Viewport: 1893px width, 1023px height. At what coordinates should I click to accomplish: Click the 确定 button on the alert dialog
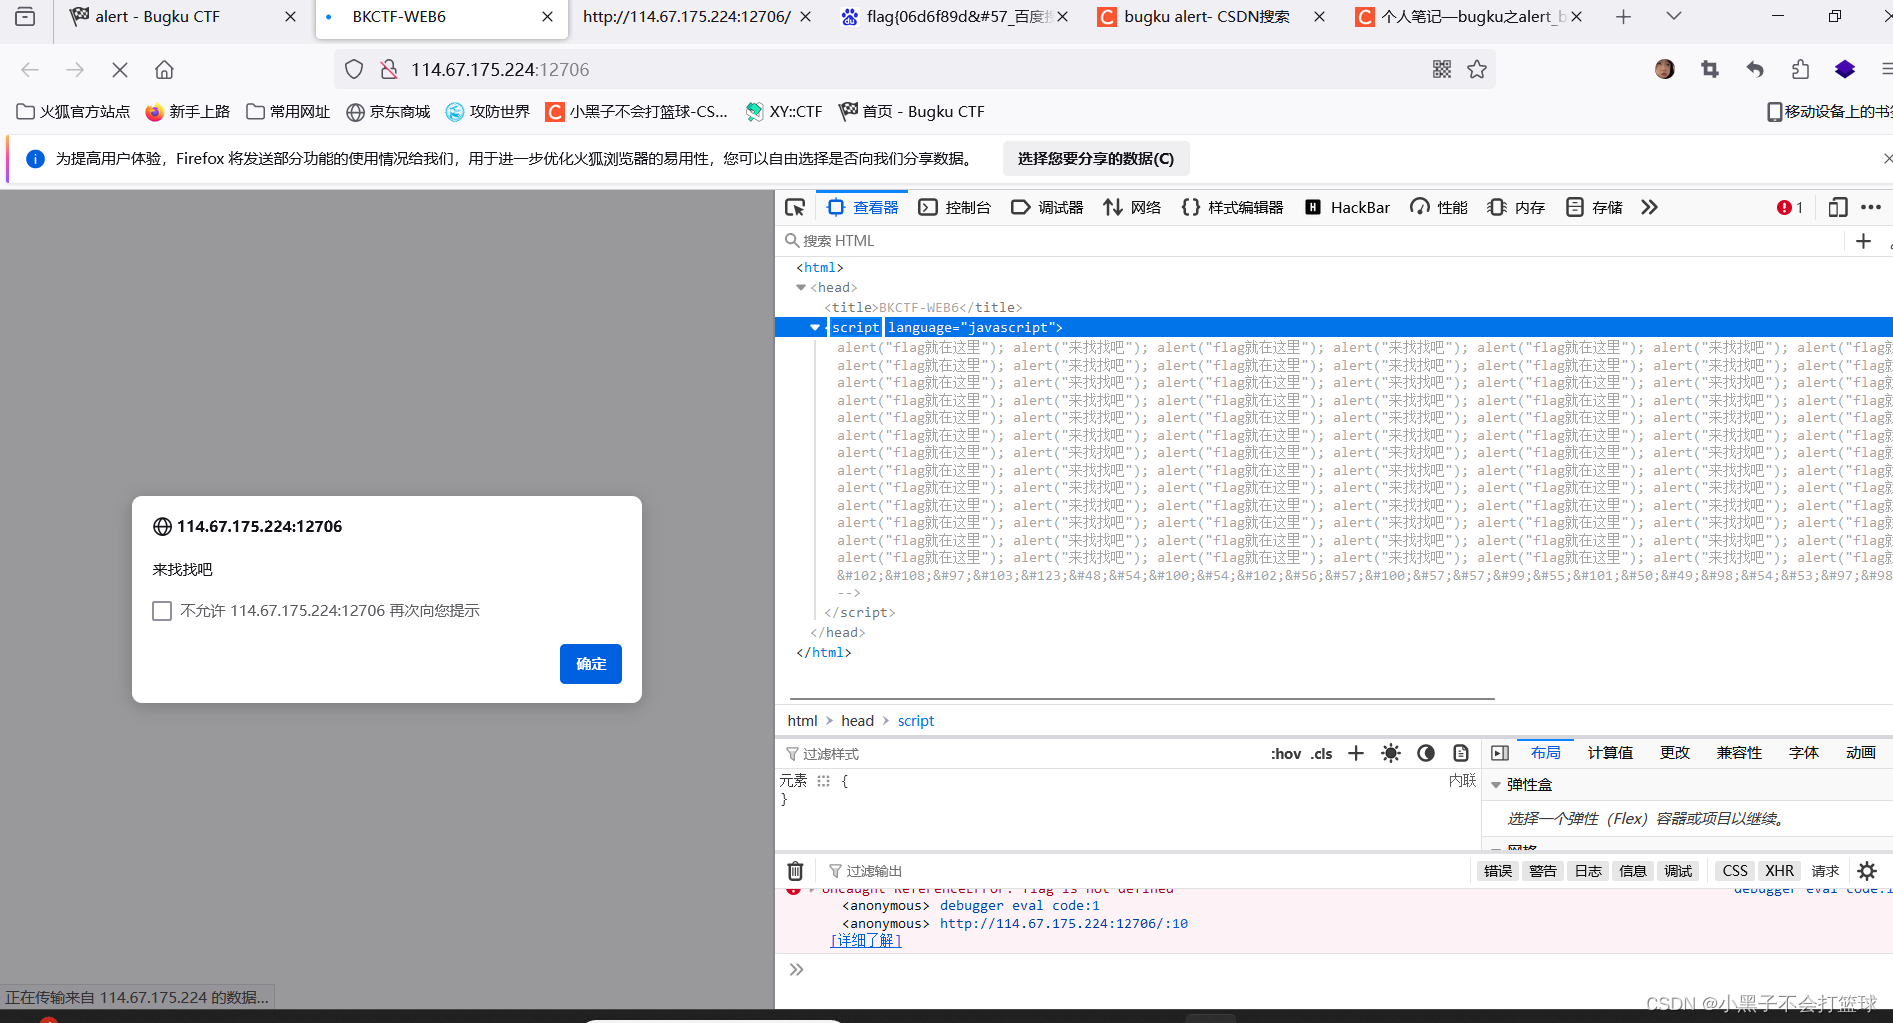[590, 663]
